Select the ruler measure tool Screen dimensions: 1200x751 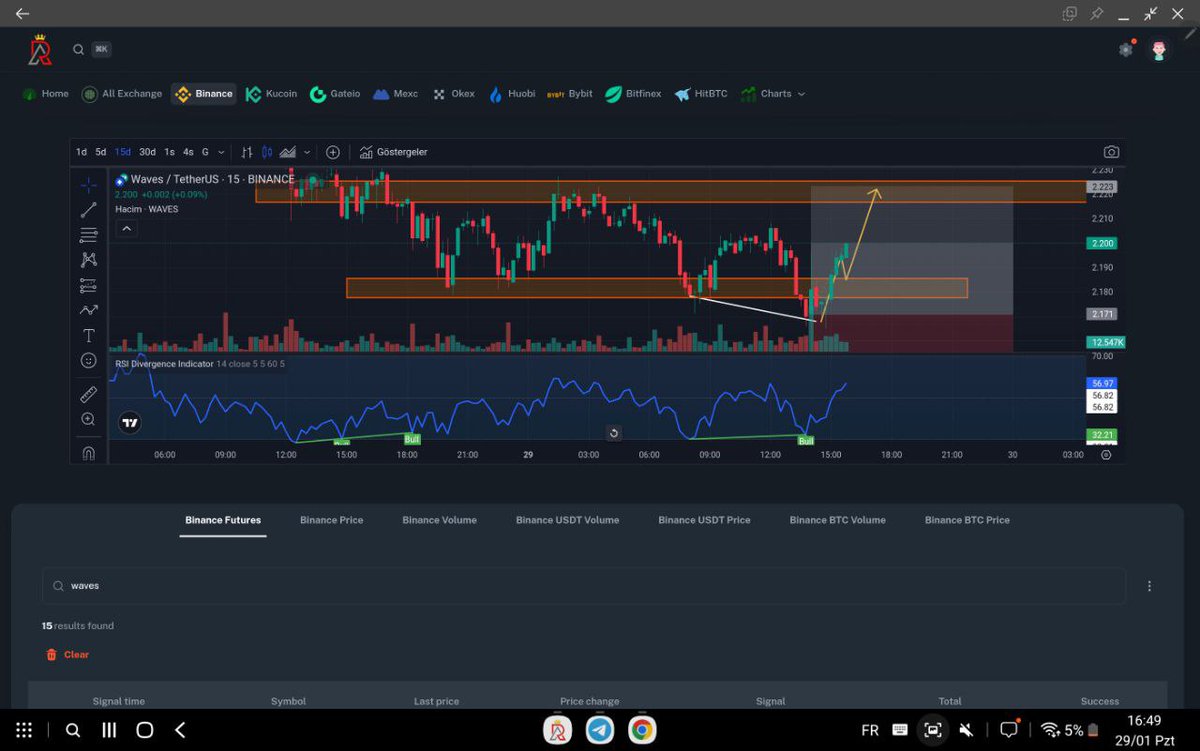[89, 394]
